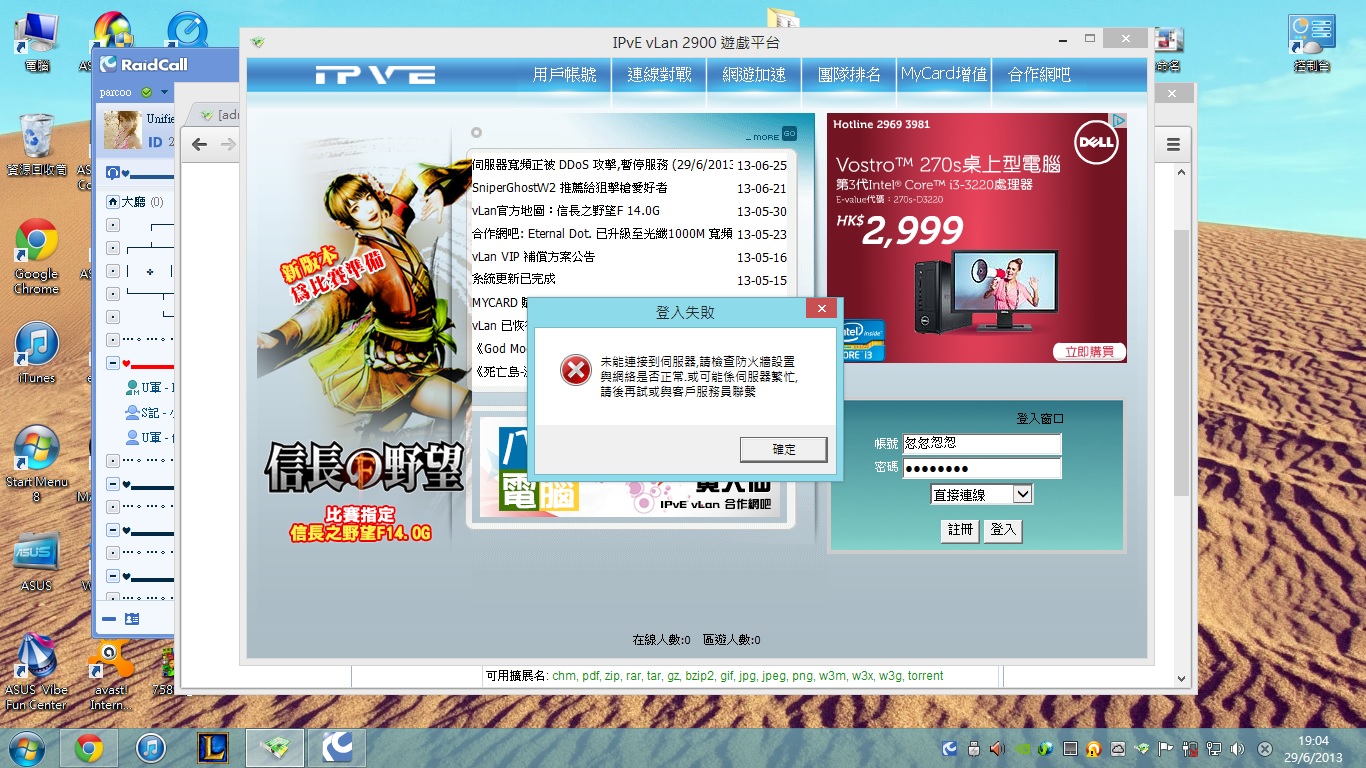Click the GO button beside MORE
Viewport: 1366px width, 768px height.
tap(790, 133)
